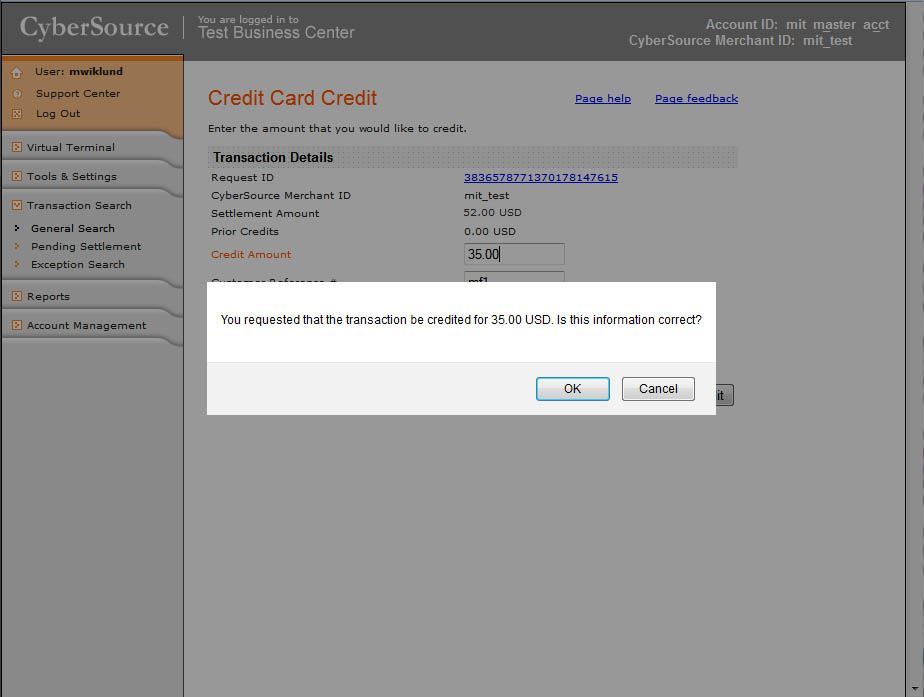
Task: Click the CyberSource logo
Action: point(94,27)
